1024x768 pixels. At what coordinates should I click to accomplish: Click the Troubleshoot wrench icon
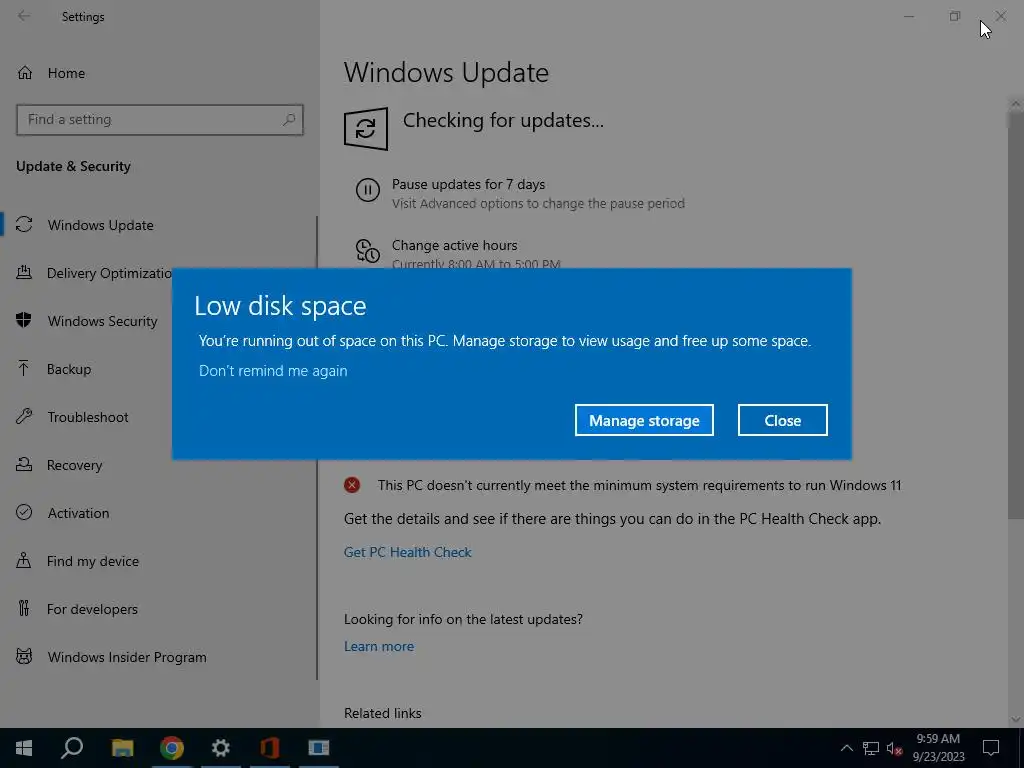coord(24,416)
